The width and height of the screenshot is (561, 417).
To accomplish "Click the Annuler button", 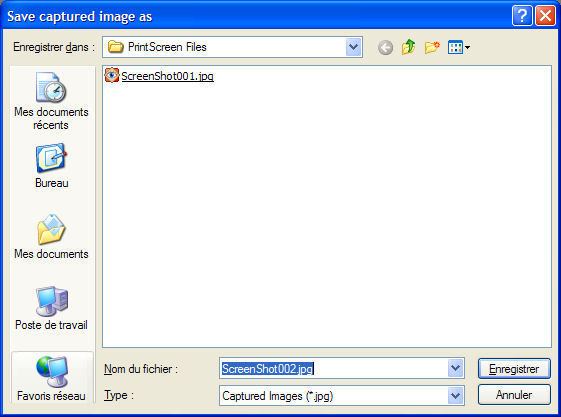I will (514, 395).
